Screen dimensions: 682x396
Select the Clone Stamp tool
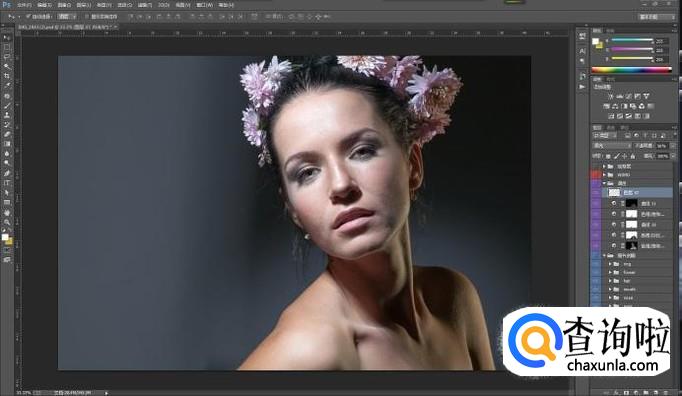tap(7, 115)
